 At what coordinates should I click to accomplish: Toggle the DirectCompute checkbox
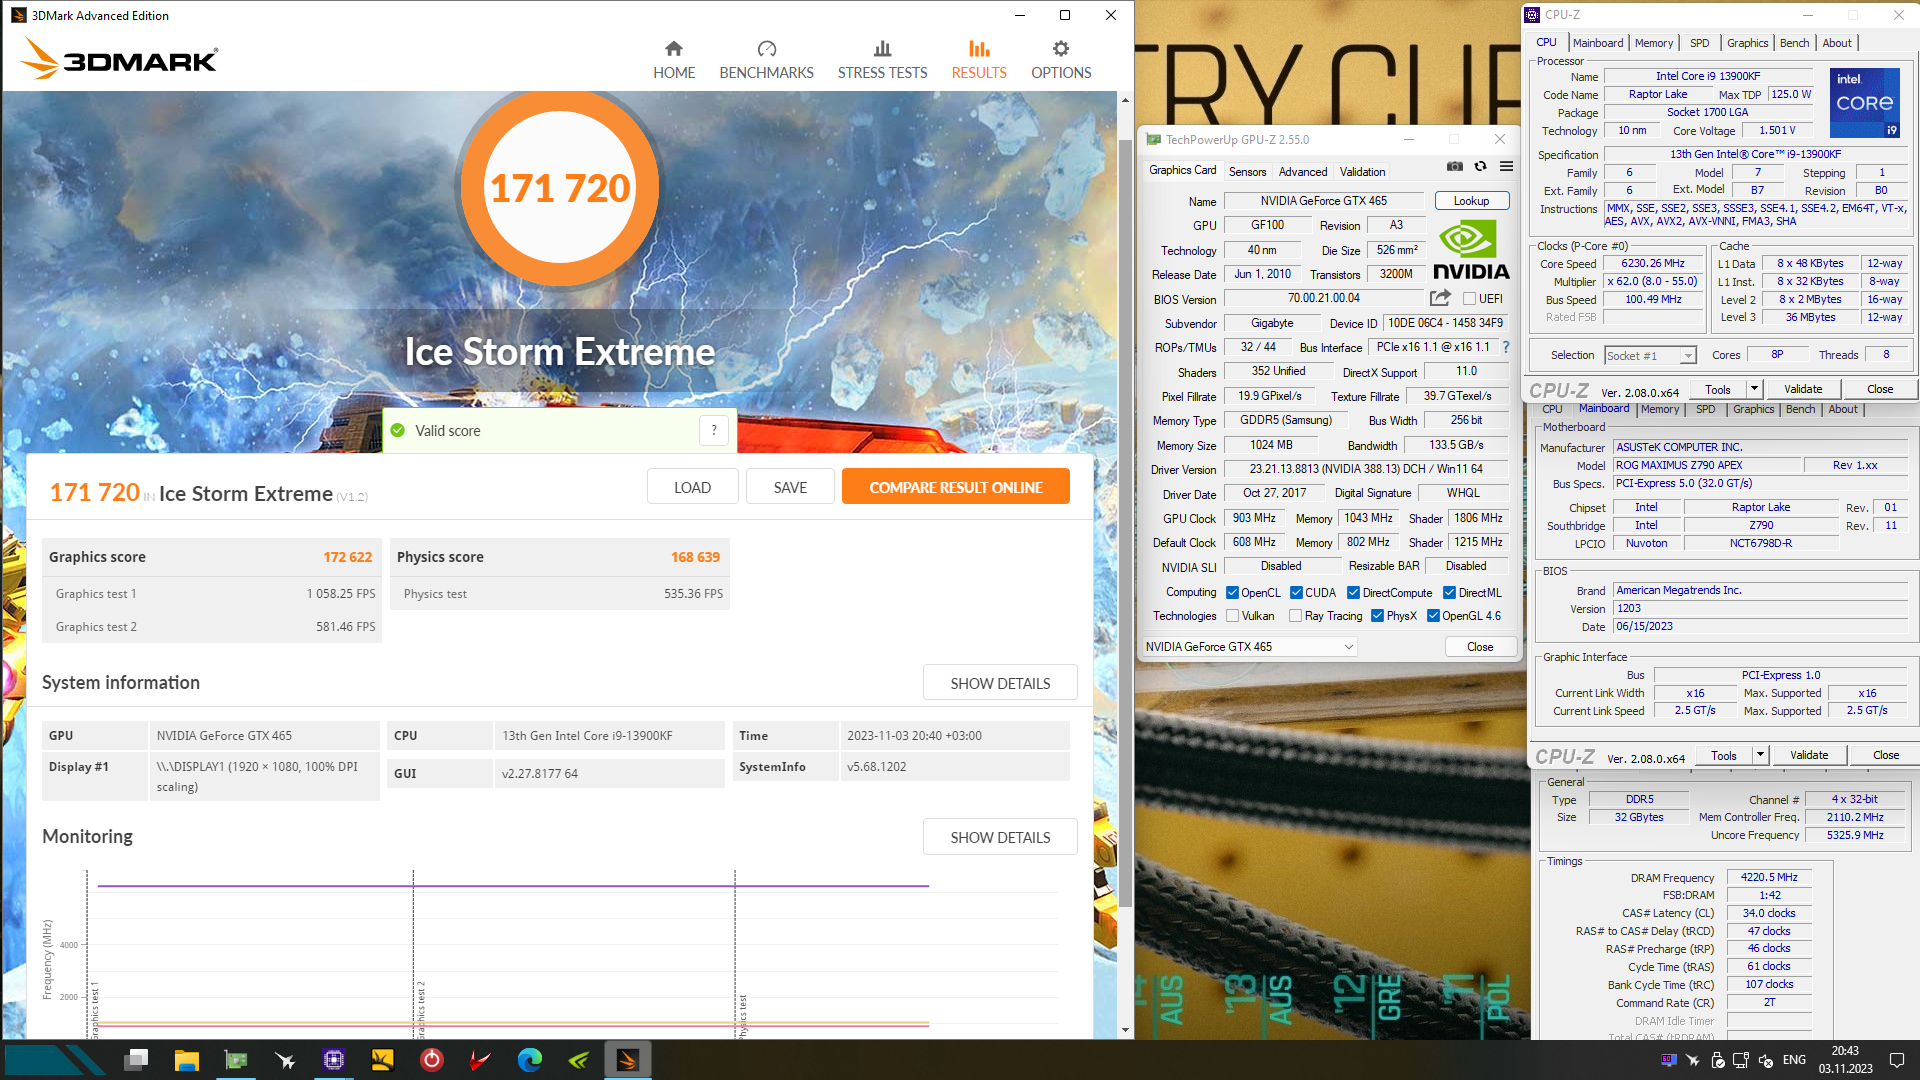coord(1353,593)
